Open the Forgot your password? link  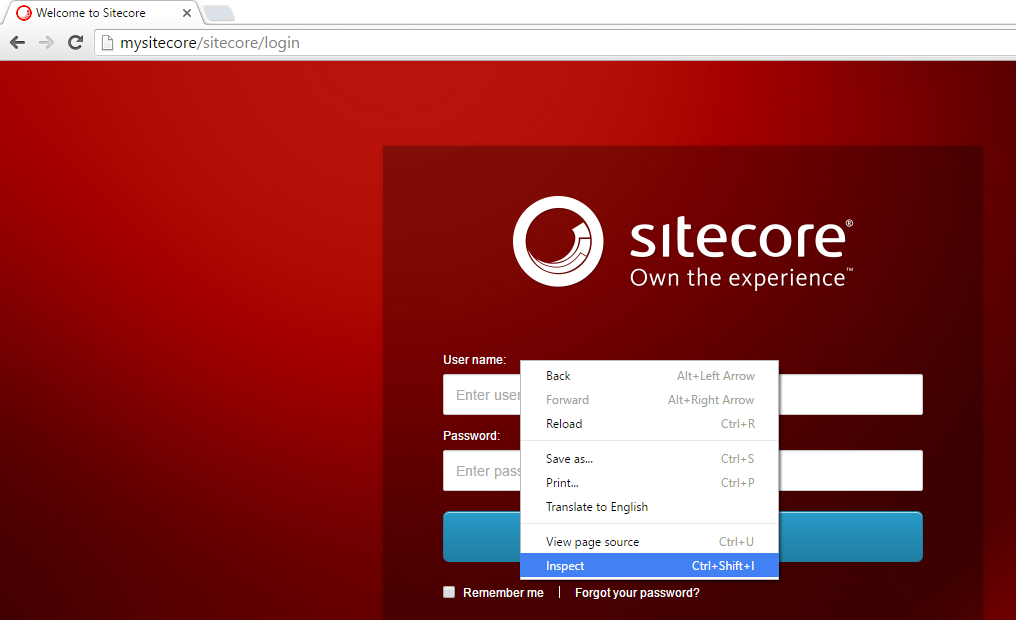(637, 593)
